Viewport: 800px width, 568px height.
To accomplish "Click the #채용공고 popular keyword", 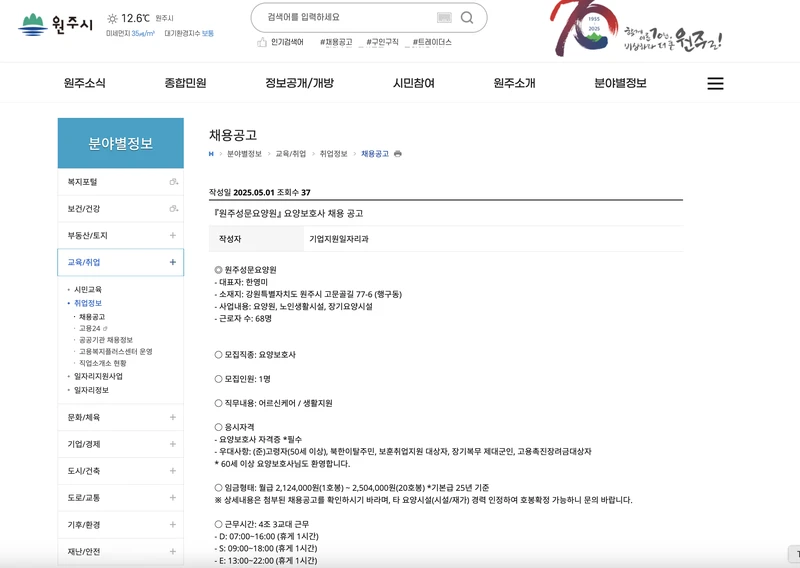I will pyautogui.click(x=336, y=42).
